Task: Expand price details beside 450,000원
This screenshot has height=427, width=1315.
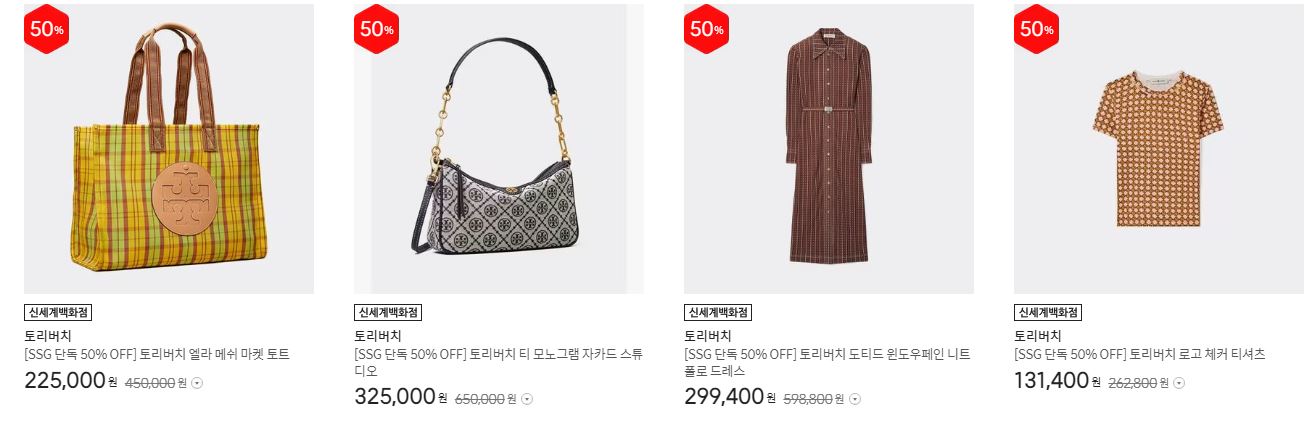Action: [197, 382]
